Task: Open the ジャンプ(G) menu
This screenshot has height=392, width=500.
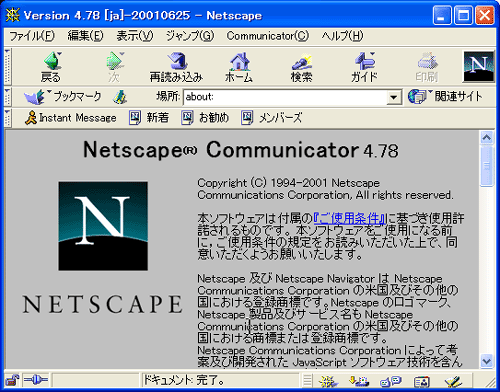Action: click(x=190, y=36)
